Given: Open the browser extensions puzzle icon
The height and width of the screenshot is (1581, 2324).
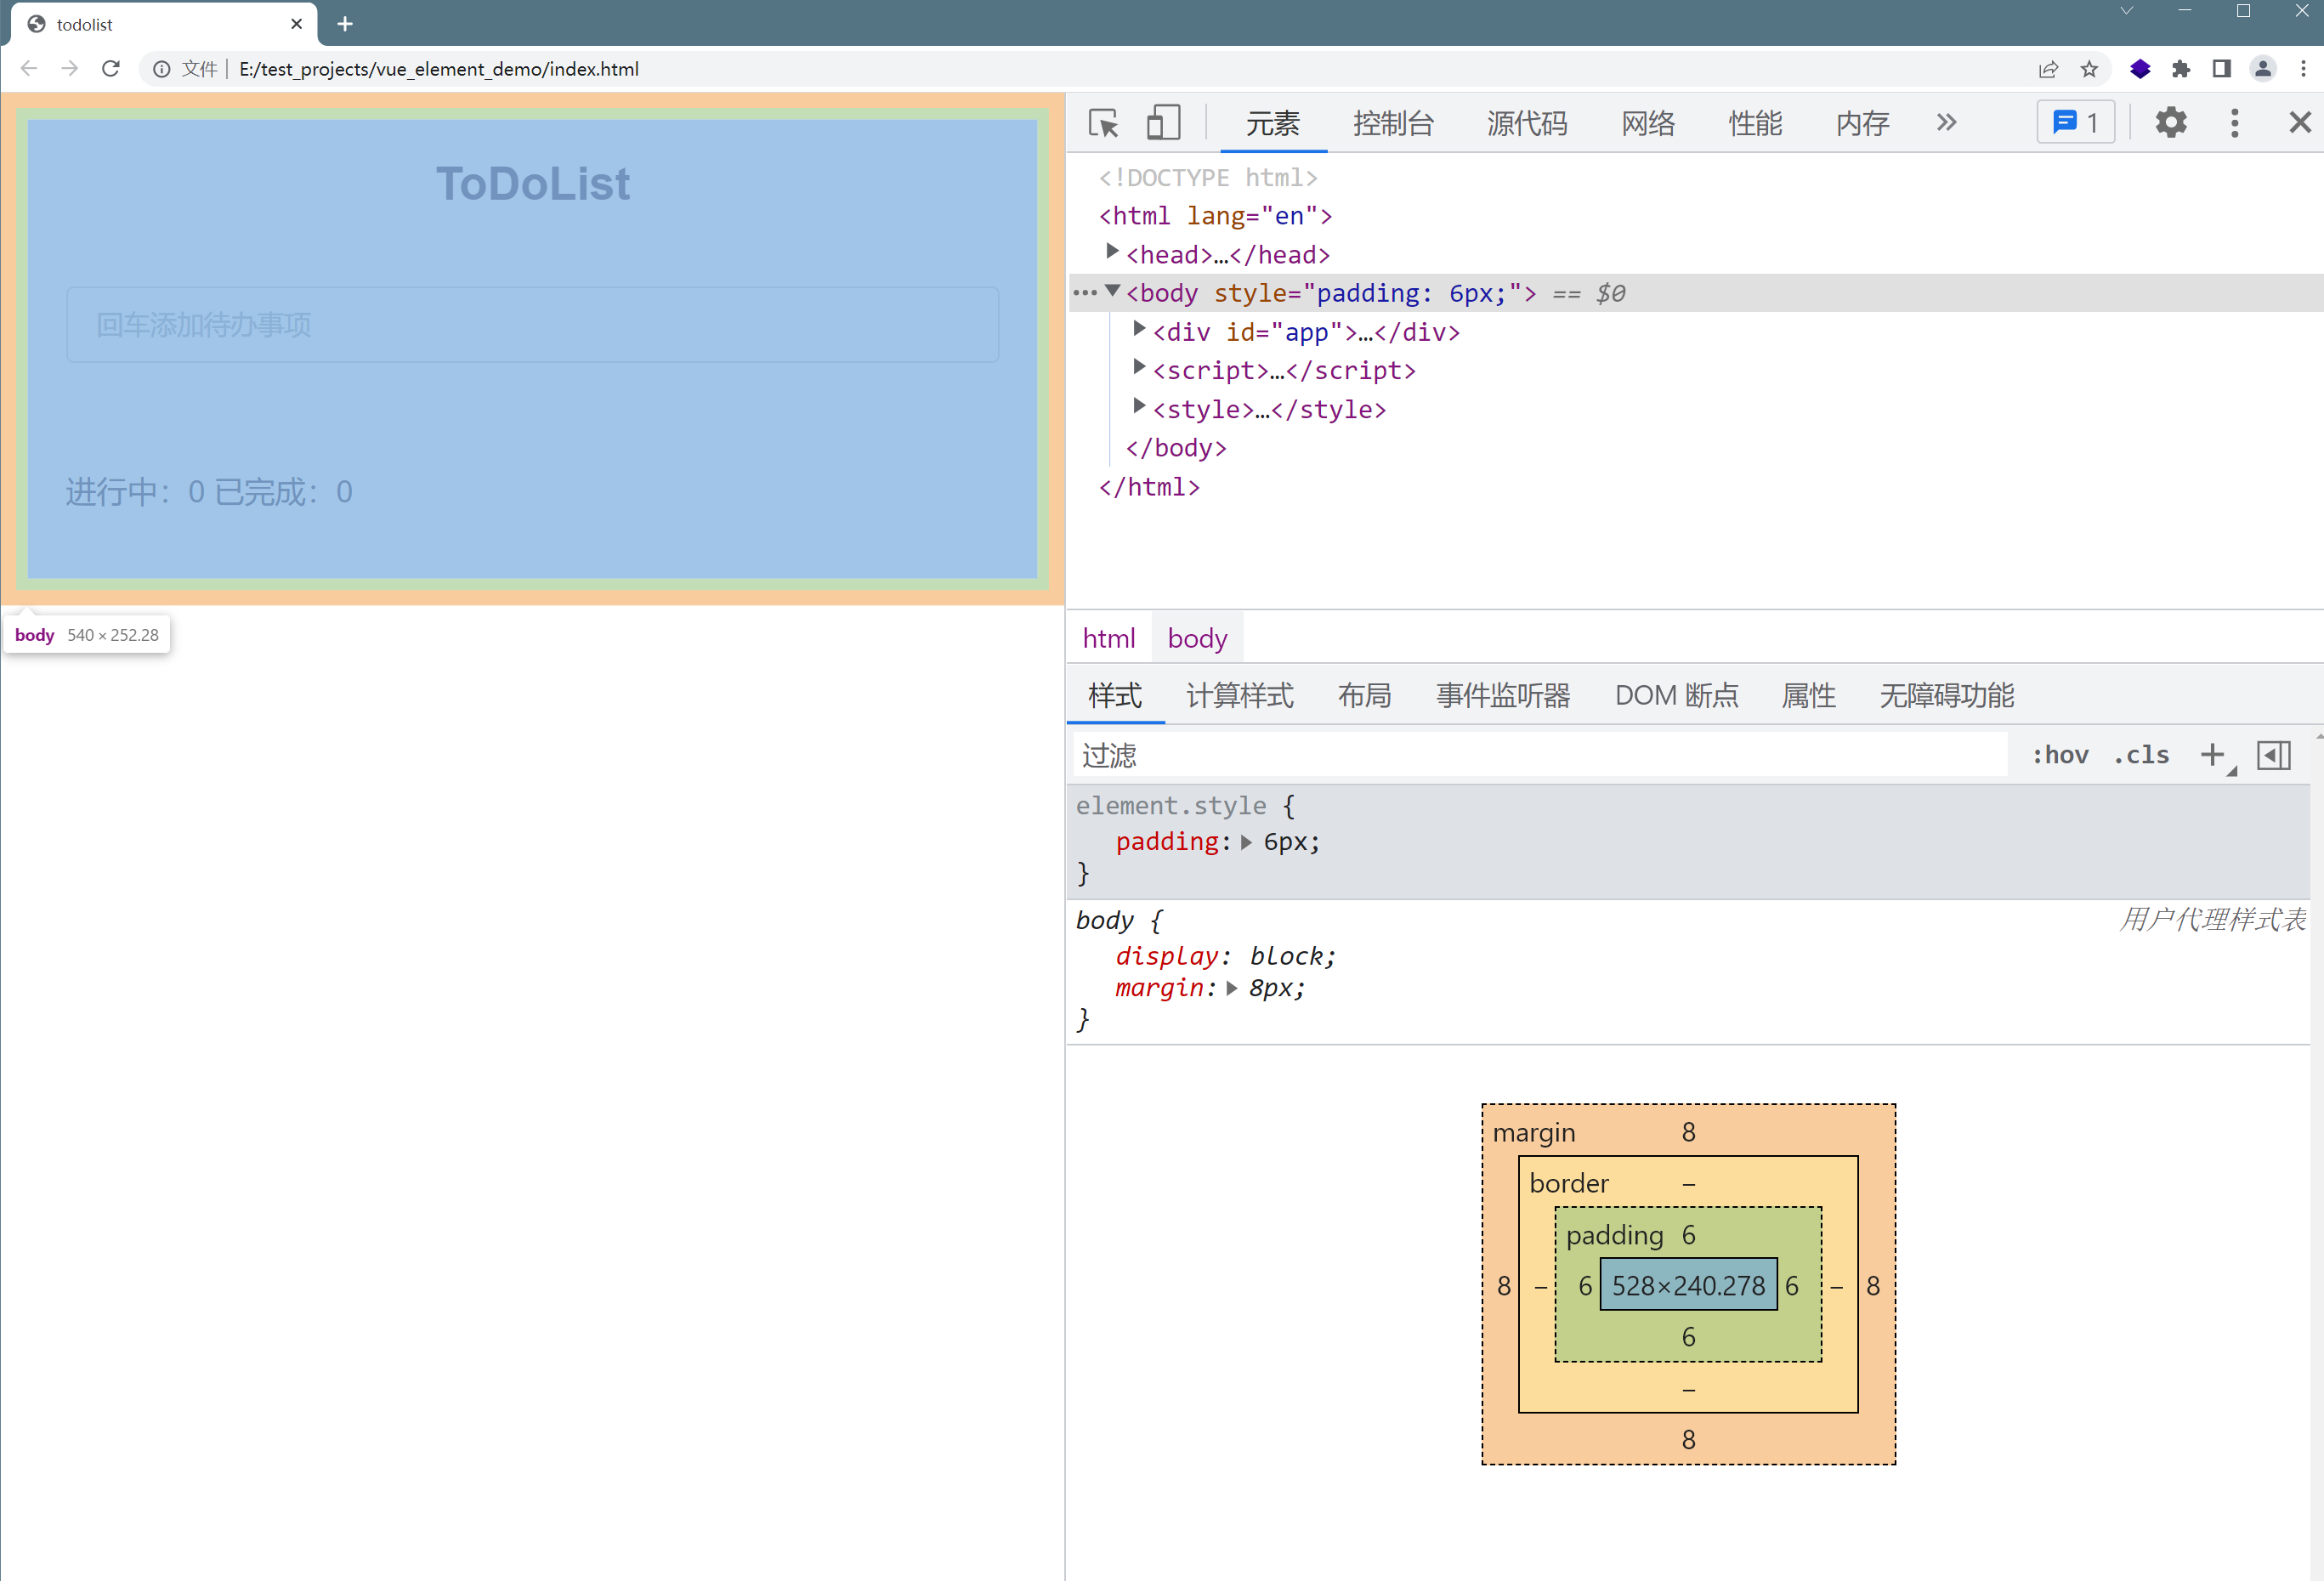Looking at the screenshot, I should click(x=2180, y=69).
